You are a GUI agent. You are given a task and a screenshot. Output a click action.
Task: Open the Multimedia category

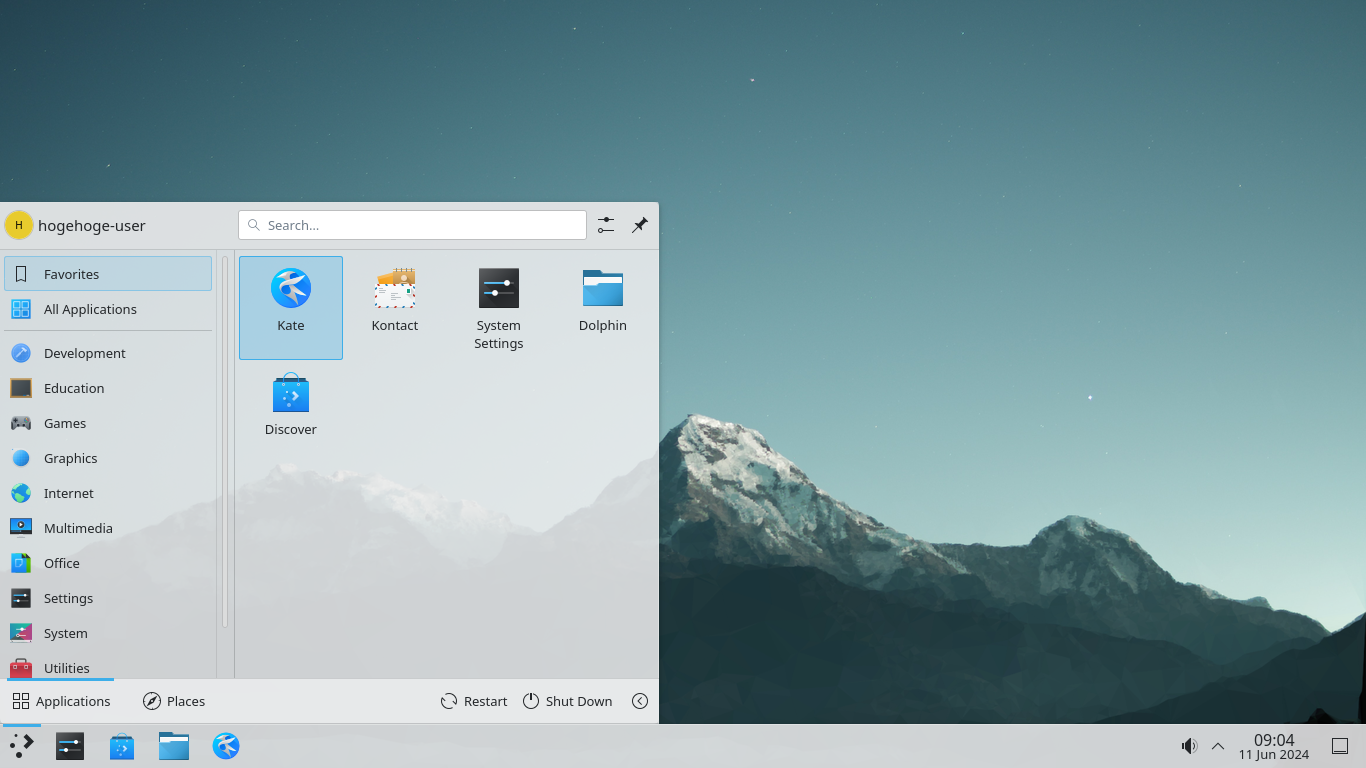[x=108, y=528]
